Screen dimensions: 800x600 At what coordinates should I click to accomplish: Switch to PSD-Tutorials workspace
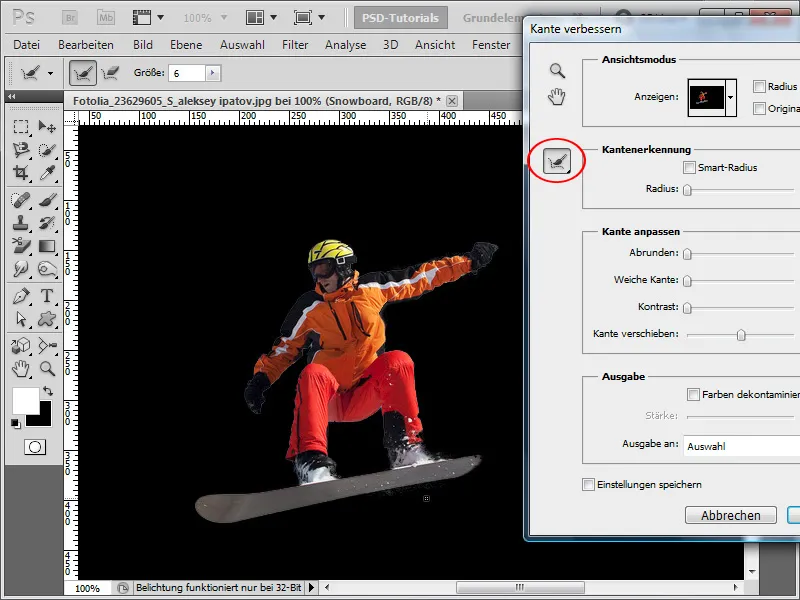pyautogui.click(x=401, y=18)
